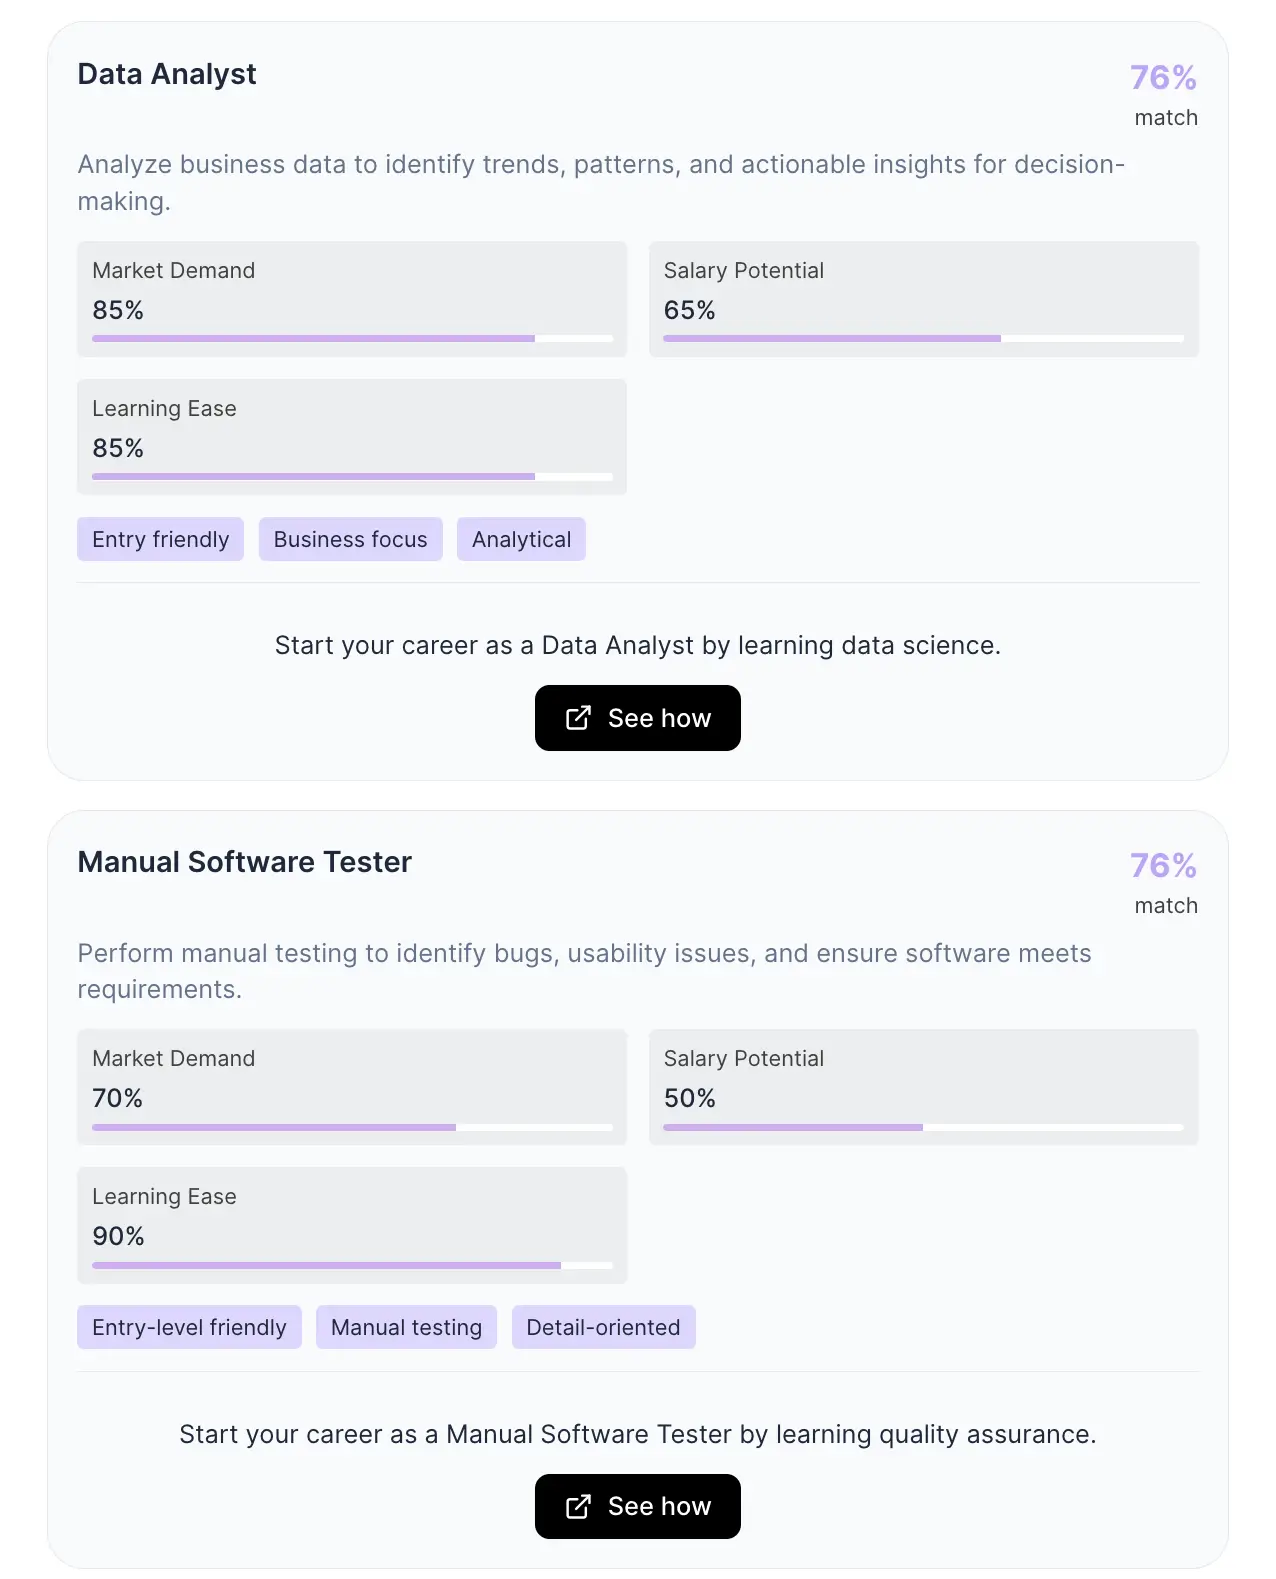
Task: Click Data Analyst's 76% match score
Action: (x=1163, y=78)
